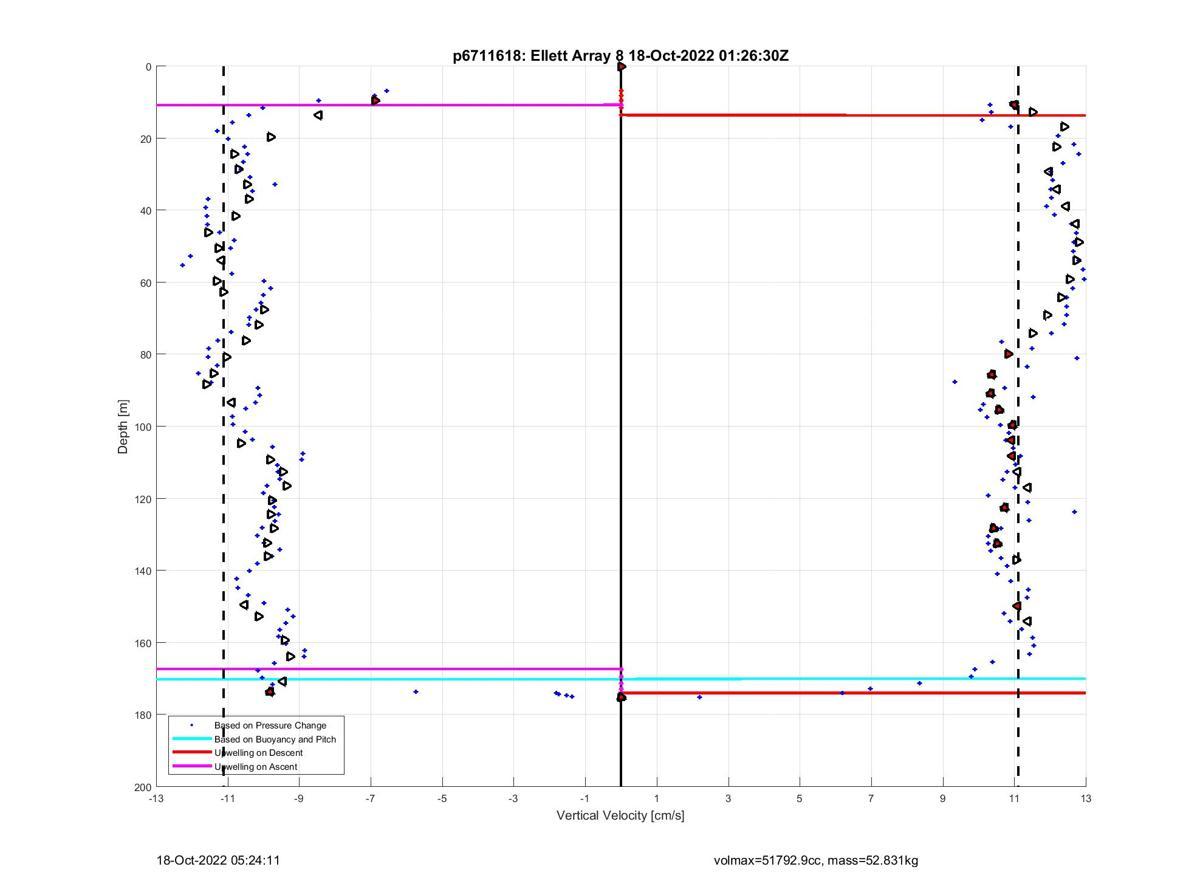Click legend entry "Based on Pressure Change"

270,725
